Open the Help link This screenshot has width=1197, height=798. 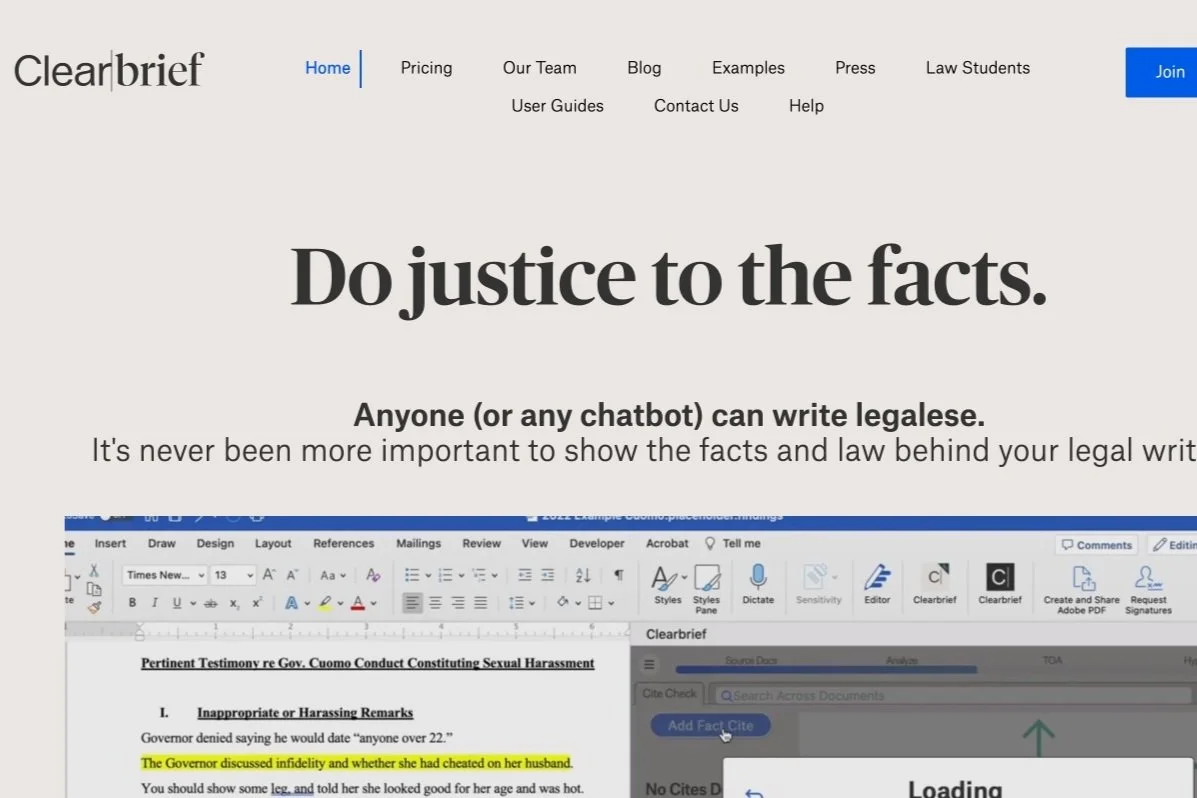(x=805, y=106)
